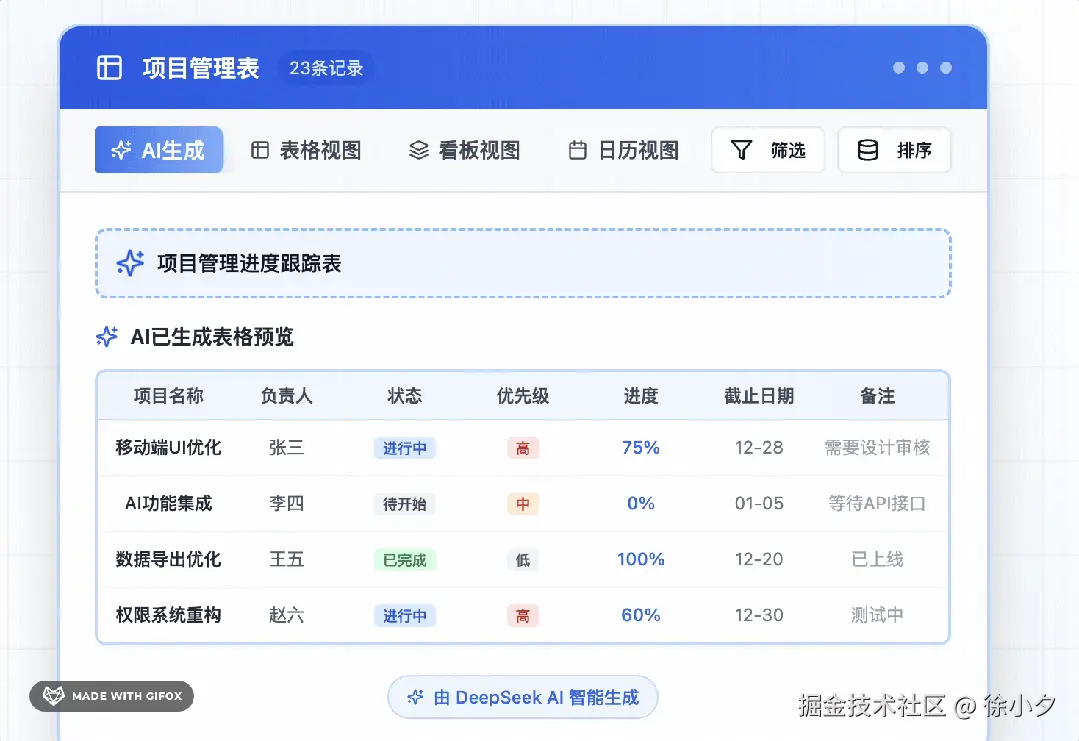1079x741 pixels.
Task: Click the filter funnel icon on 筛选
Action: point(741,150)
